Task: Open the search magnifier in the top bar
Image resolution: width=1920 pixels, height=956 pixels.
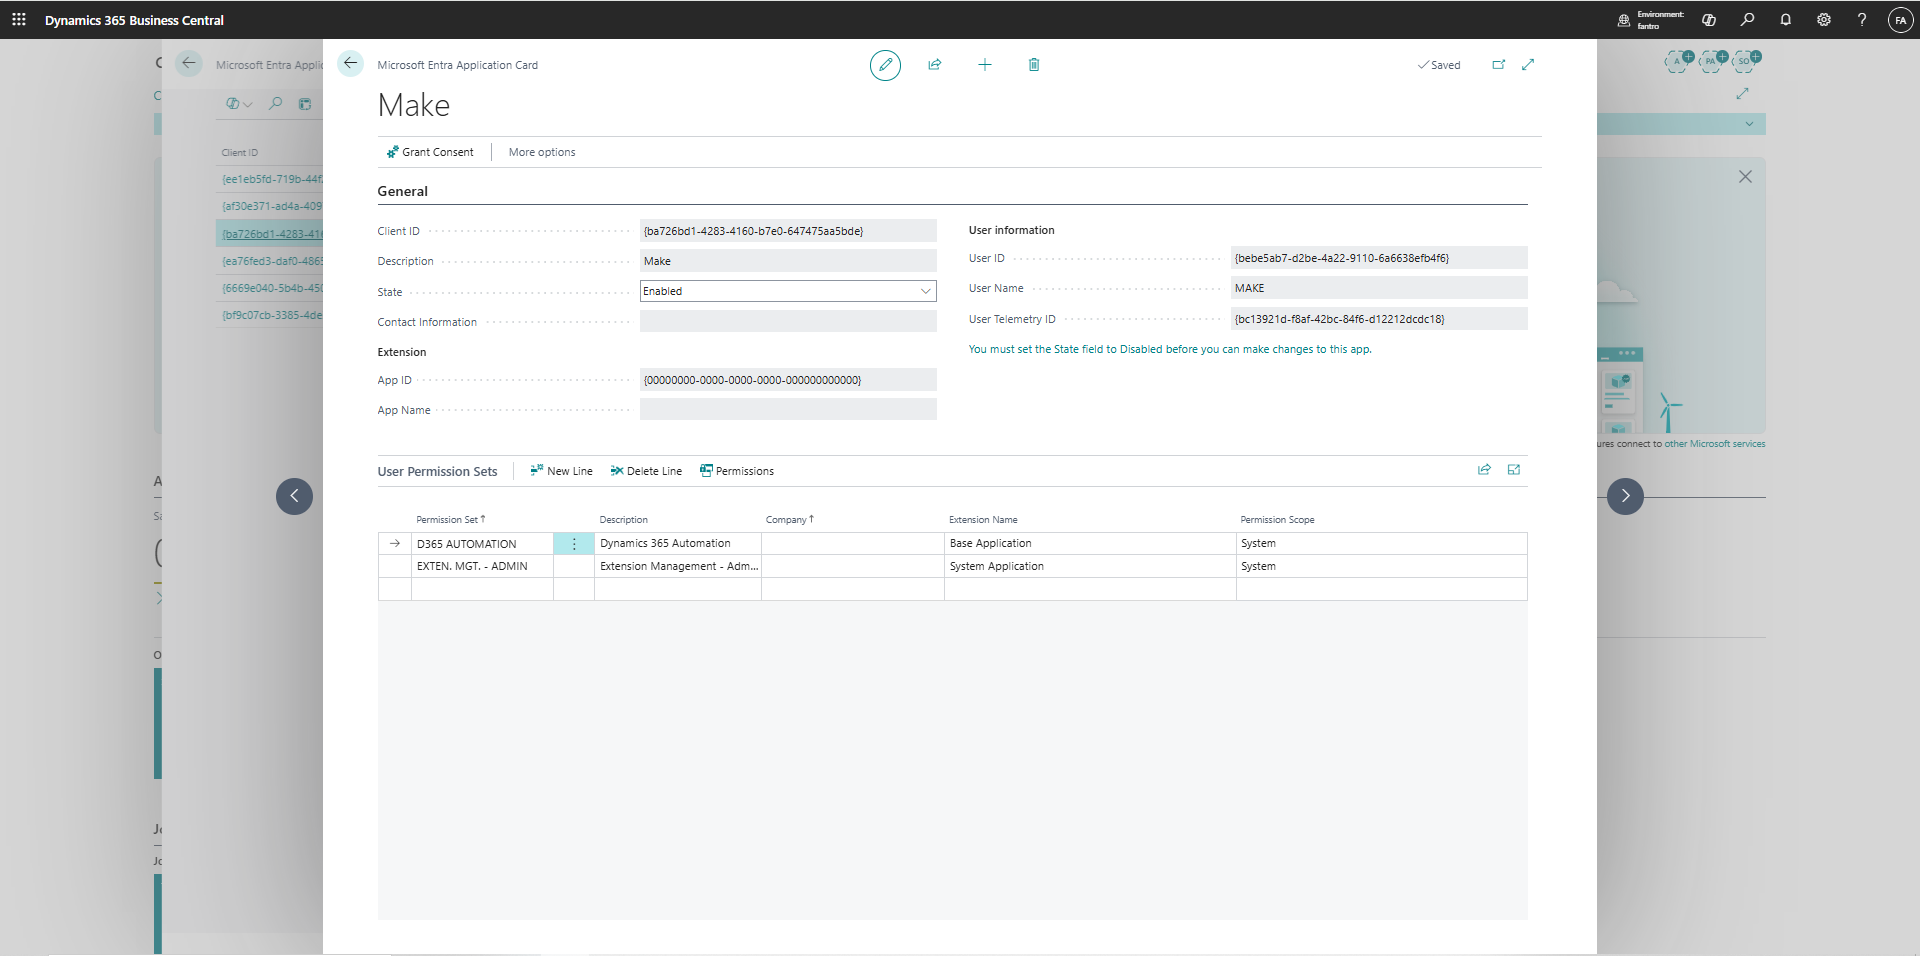Action: (x=1748, y=20)
